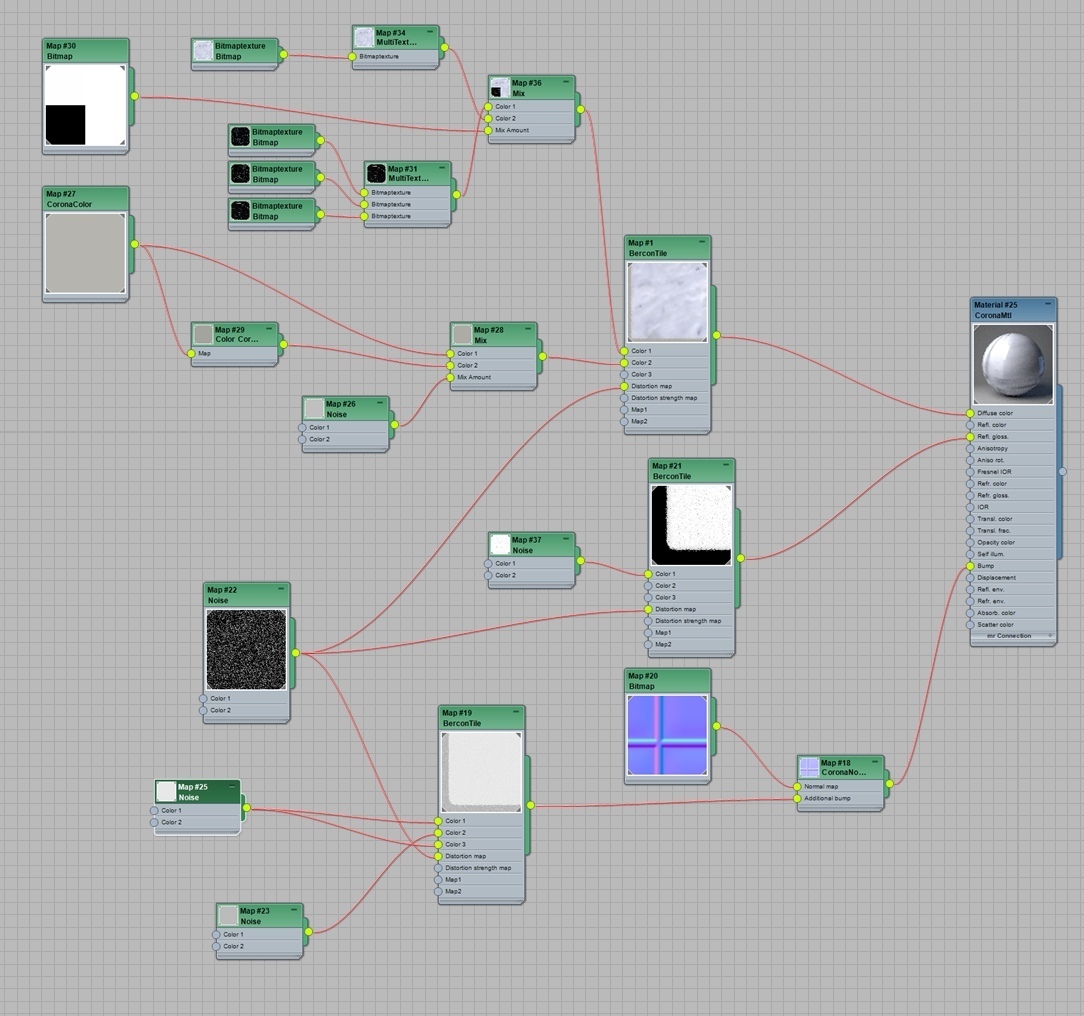Viewport: 1084px width, 1016px height.
Task: Click the Map #27 CoronaColor gray swatch
Action: click(x=85, y=254)
